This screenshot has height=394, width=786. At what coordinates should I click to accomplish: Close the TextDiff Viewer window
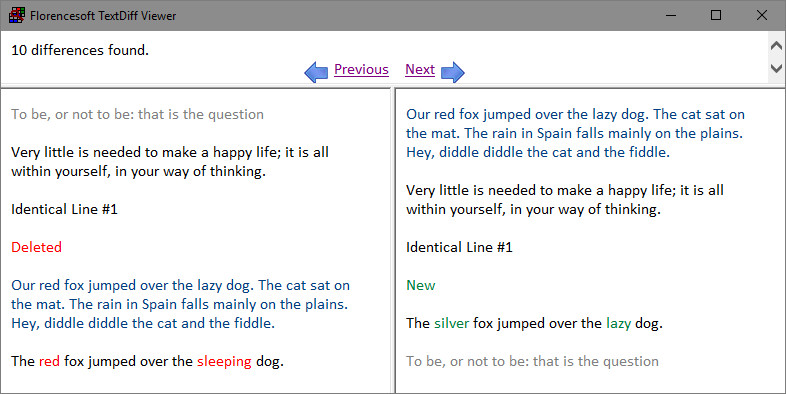coord(761,16)
